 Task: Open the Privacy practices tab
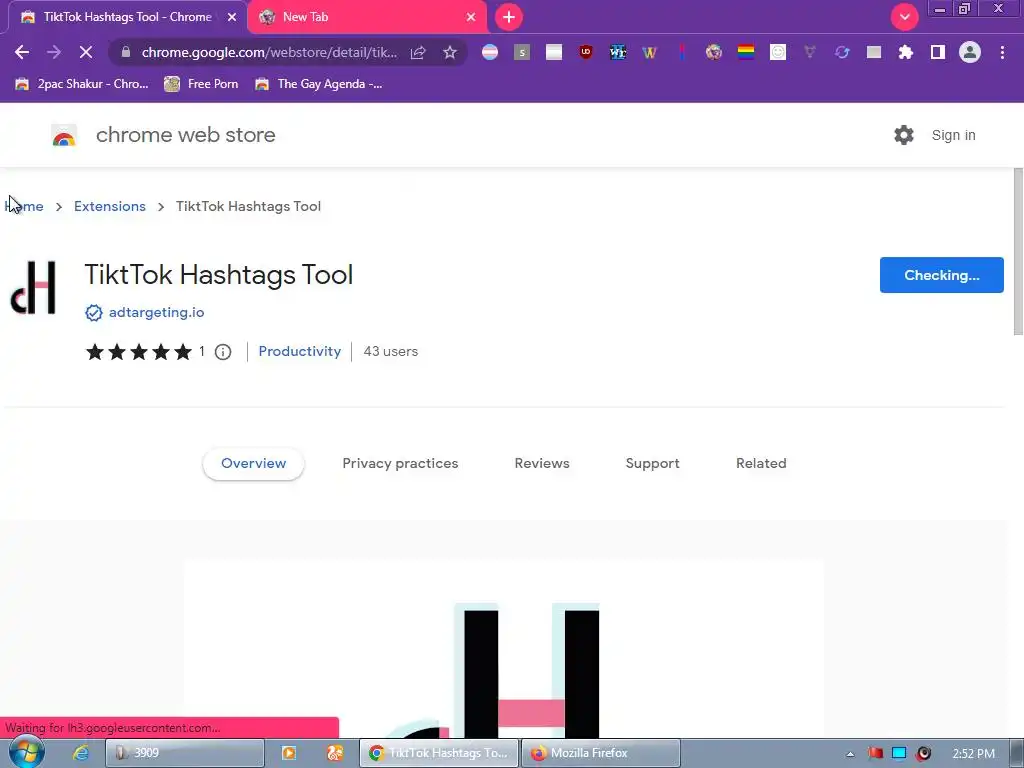pyautogui.click(x=400, y=464)
